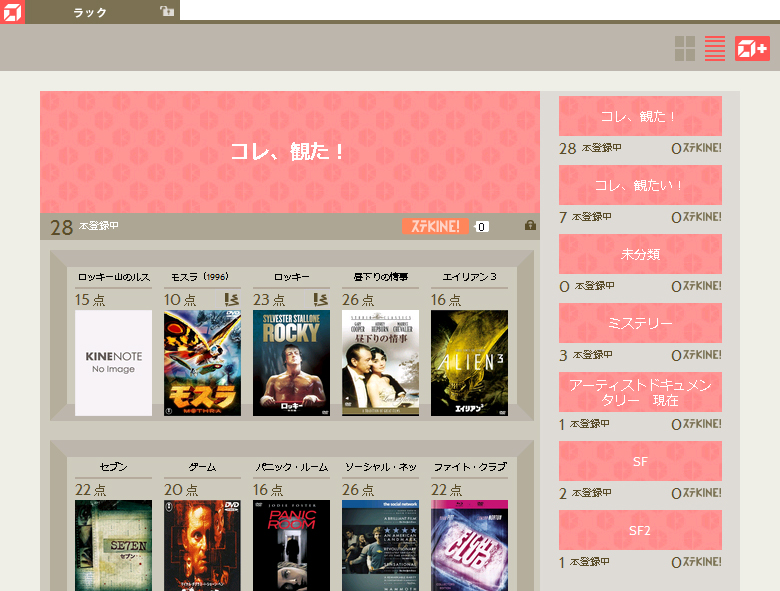Click the ステKINE! icon under ミステリー rack
Viewport: 780px width, 591px height.
click(x=700, y=355)
